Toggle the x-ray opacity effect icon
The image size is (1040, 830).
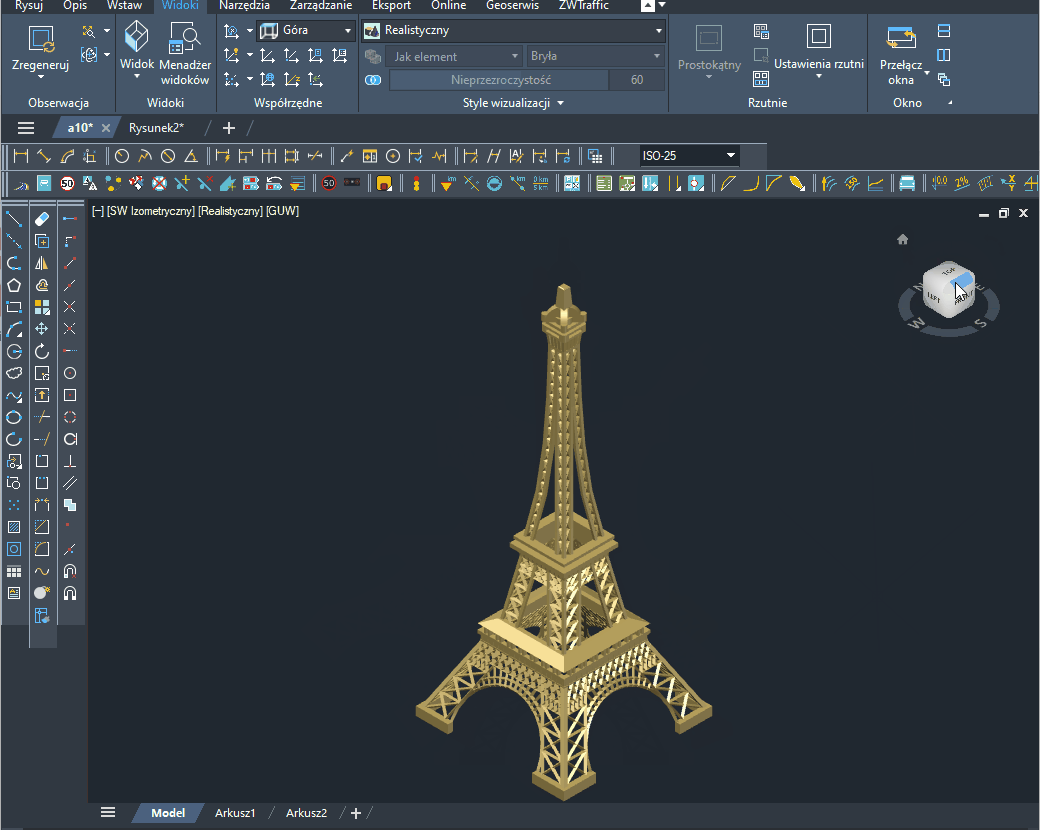[x=373, y=80]
